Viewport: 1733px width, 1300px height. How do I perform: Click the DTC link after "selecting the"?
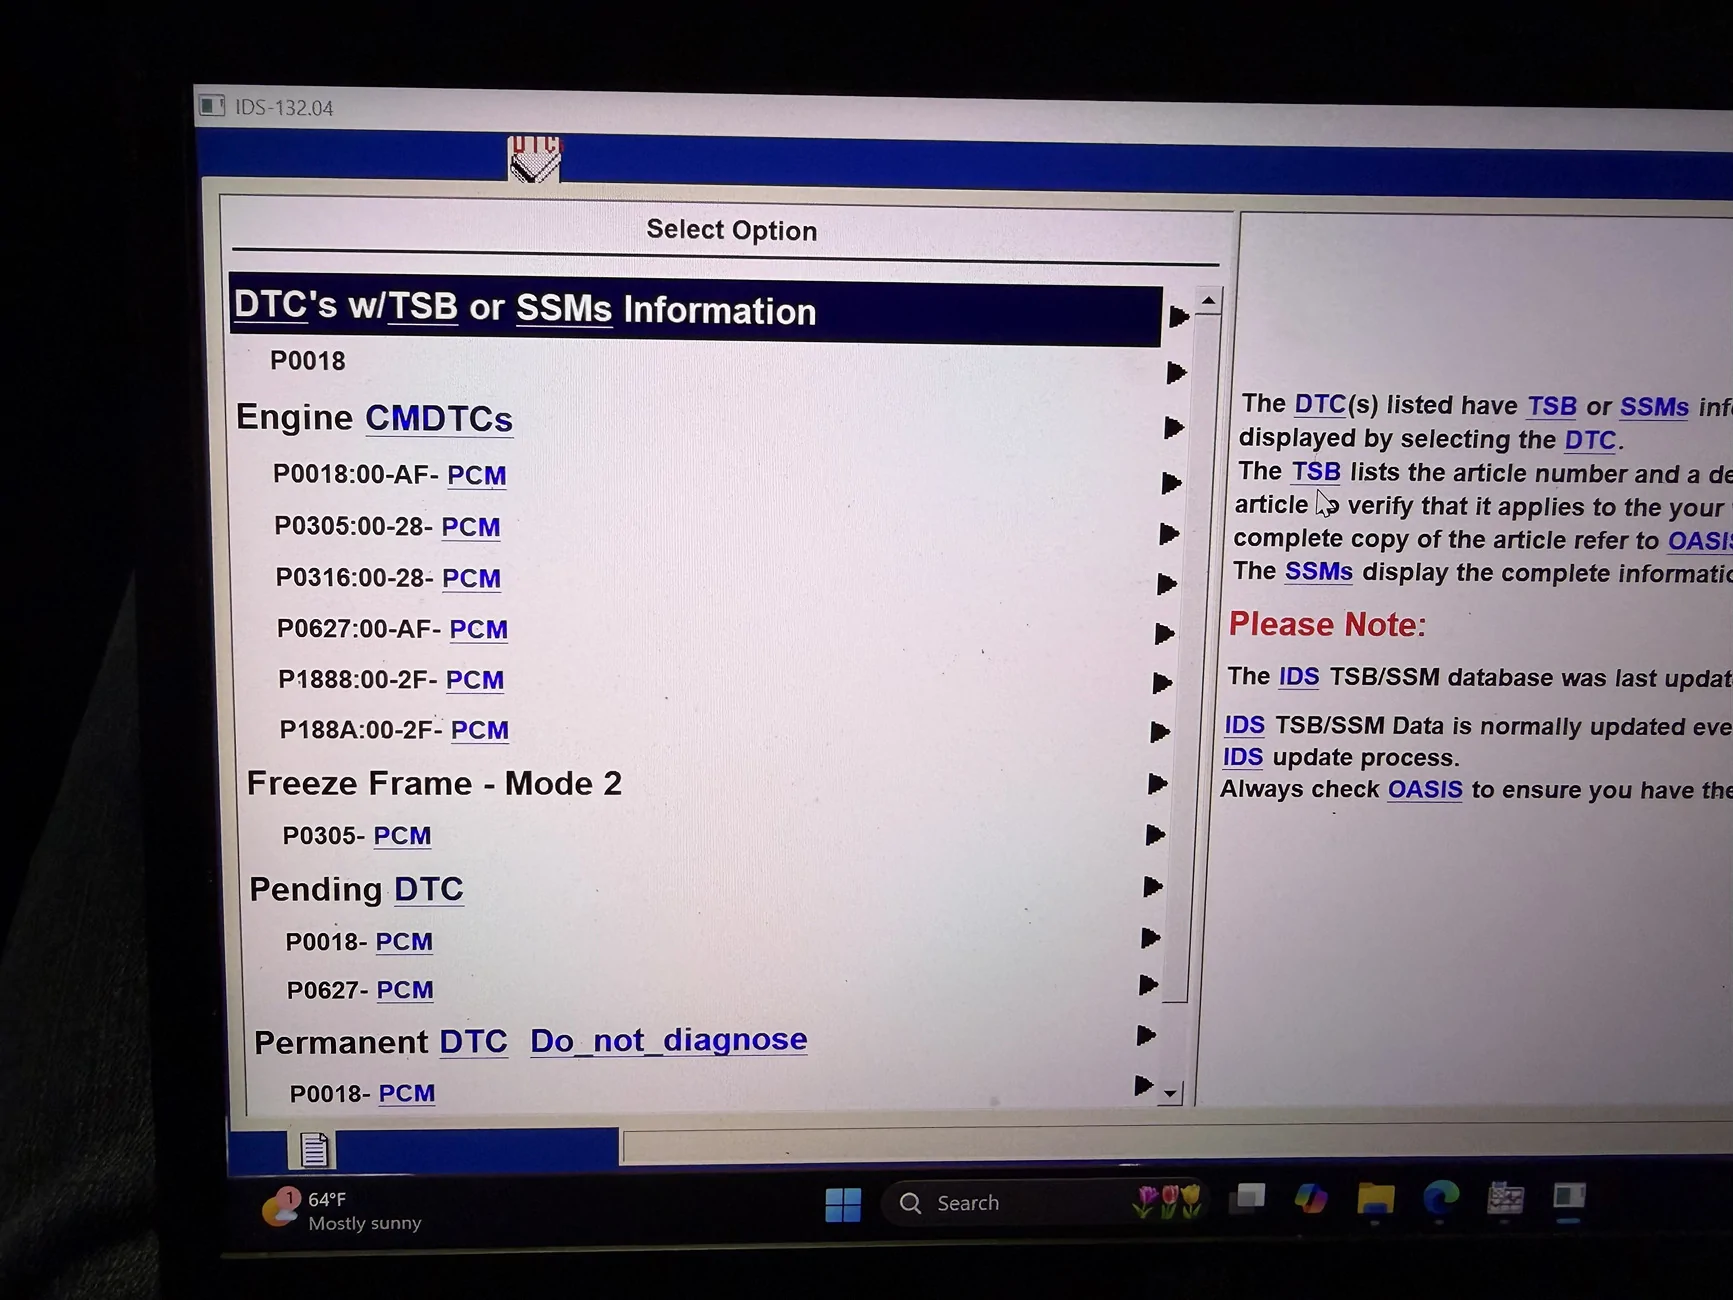click(1590, 440)
